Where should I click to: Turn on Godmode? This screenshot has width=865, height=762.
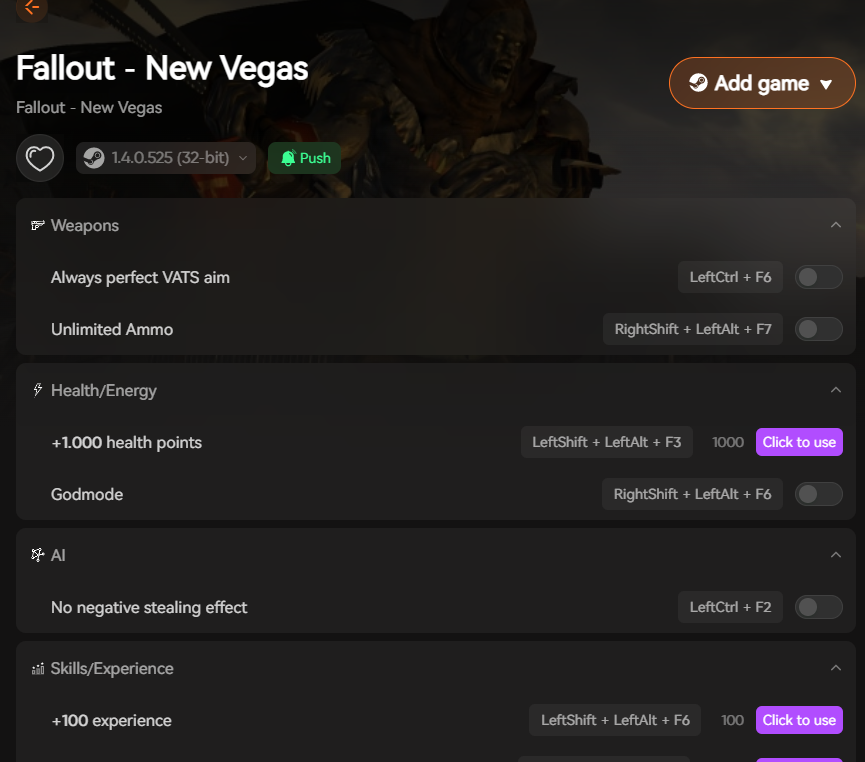[x=818, y=493]
